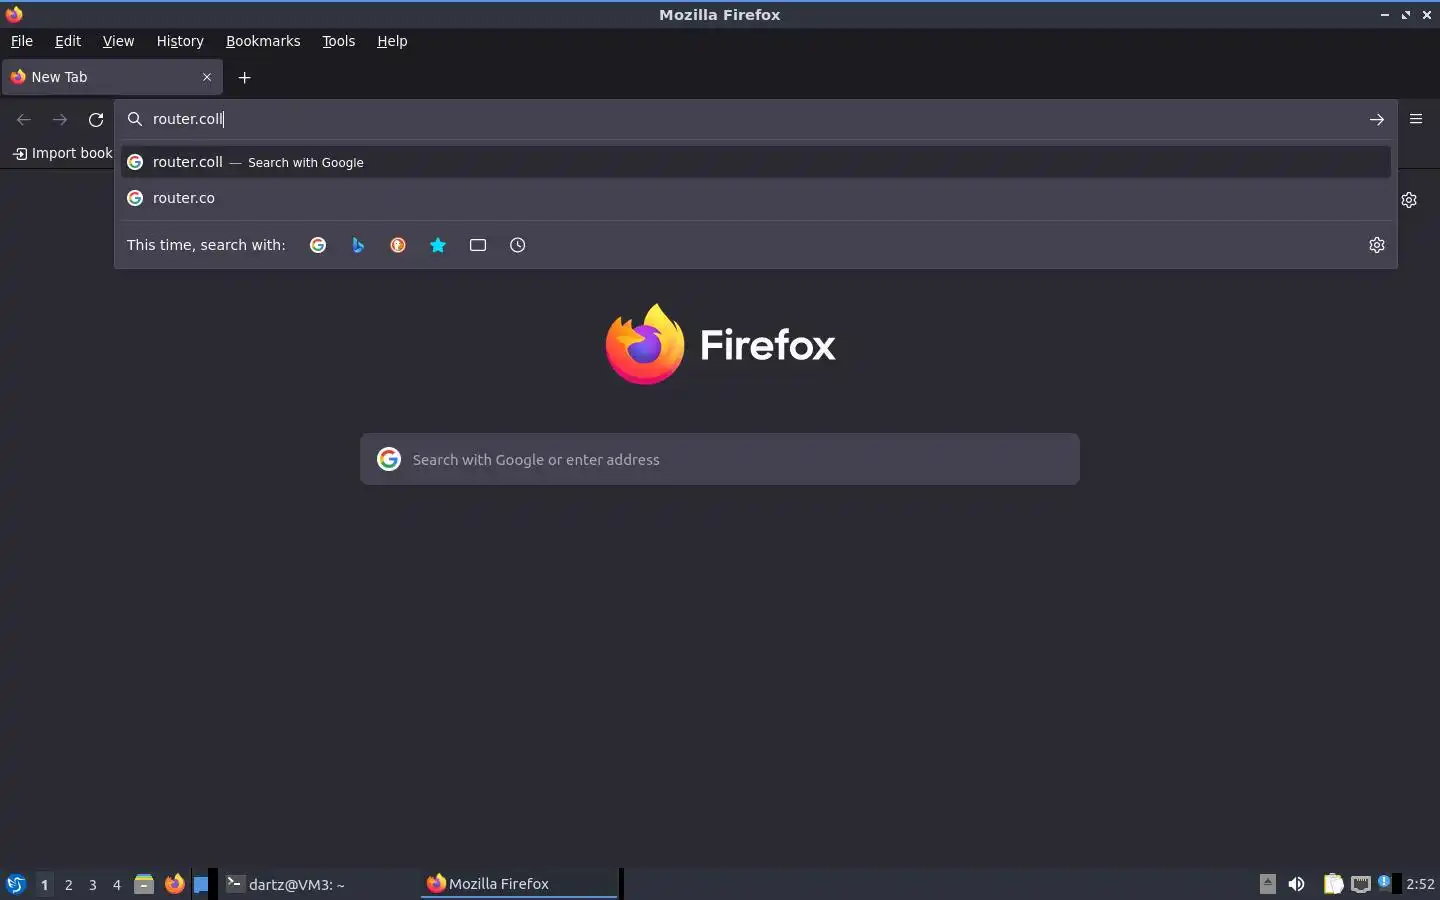This screenshot has width=1440, height=900.
Task: Open the Firefox hamburger application menu
Action: point(1416,119)
